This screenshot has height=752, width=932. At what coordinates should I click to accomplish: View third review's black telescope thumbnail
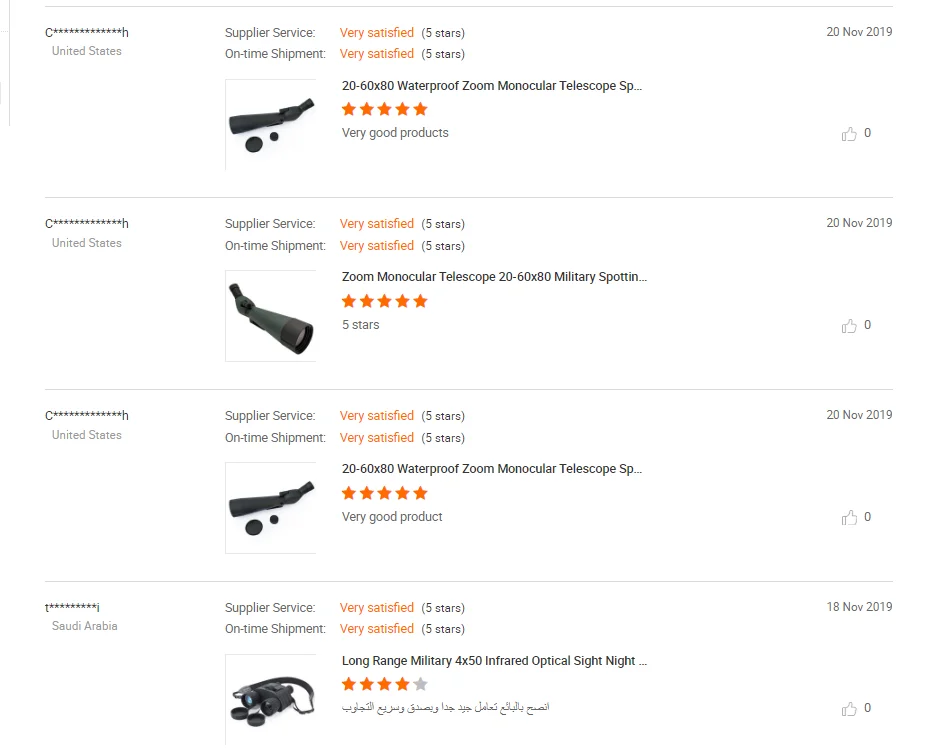[x=271, y=508]
